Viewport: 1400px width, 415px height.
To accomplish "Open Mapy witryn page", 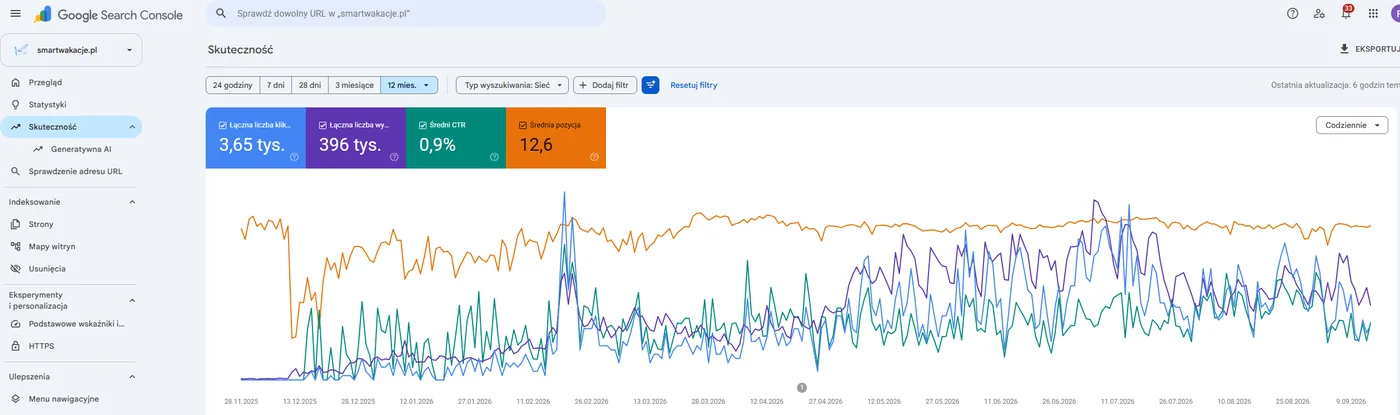I will pyautogui.click(x=71, y=246).
